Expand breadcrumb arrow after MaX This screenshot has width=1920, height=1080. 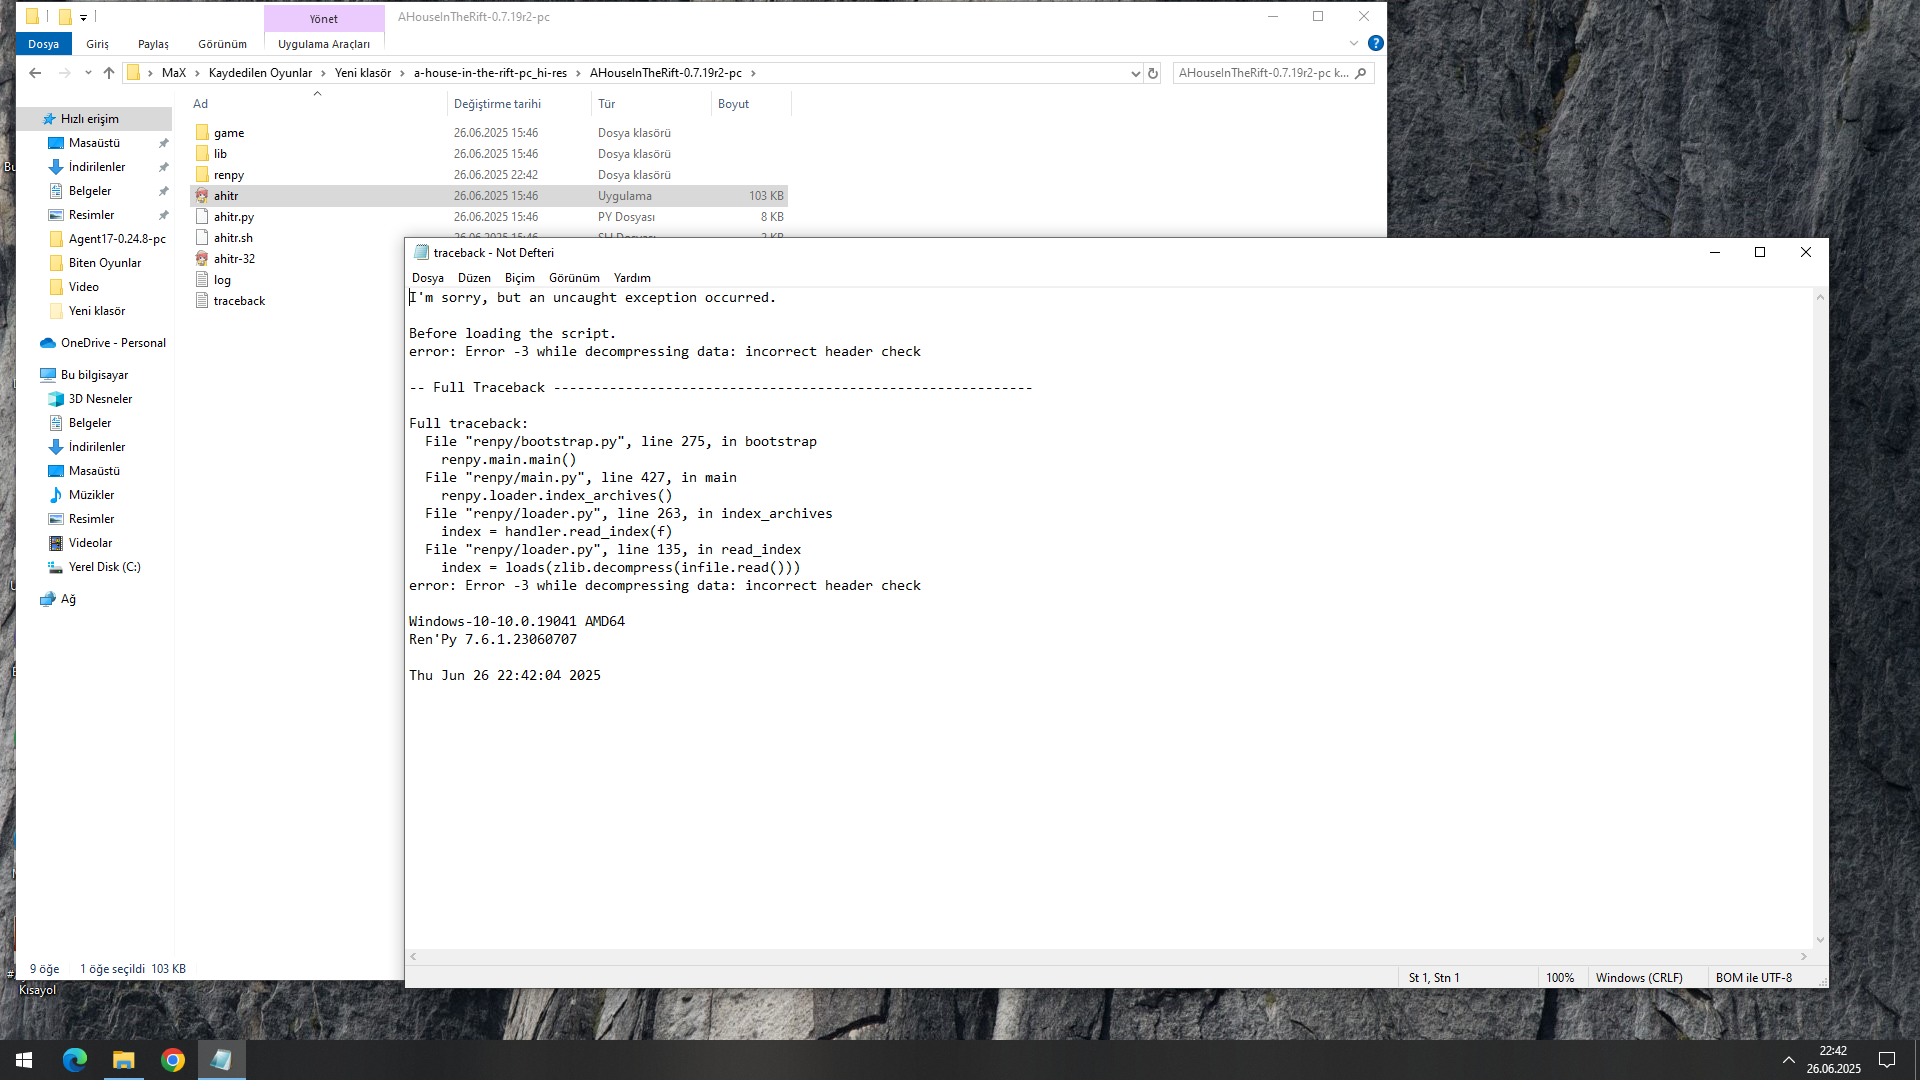(x=197, y=73)
